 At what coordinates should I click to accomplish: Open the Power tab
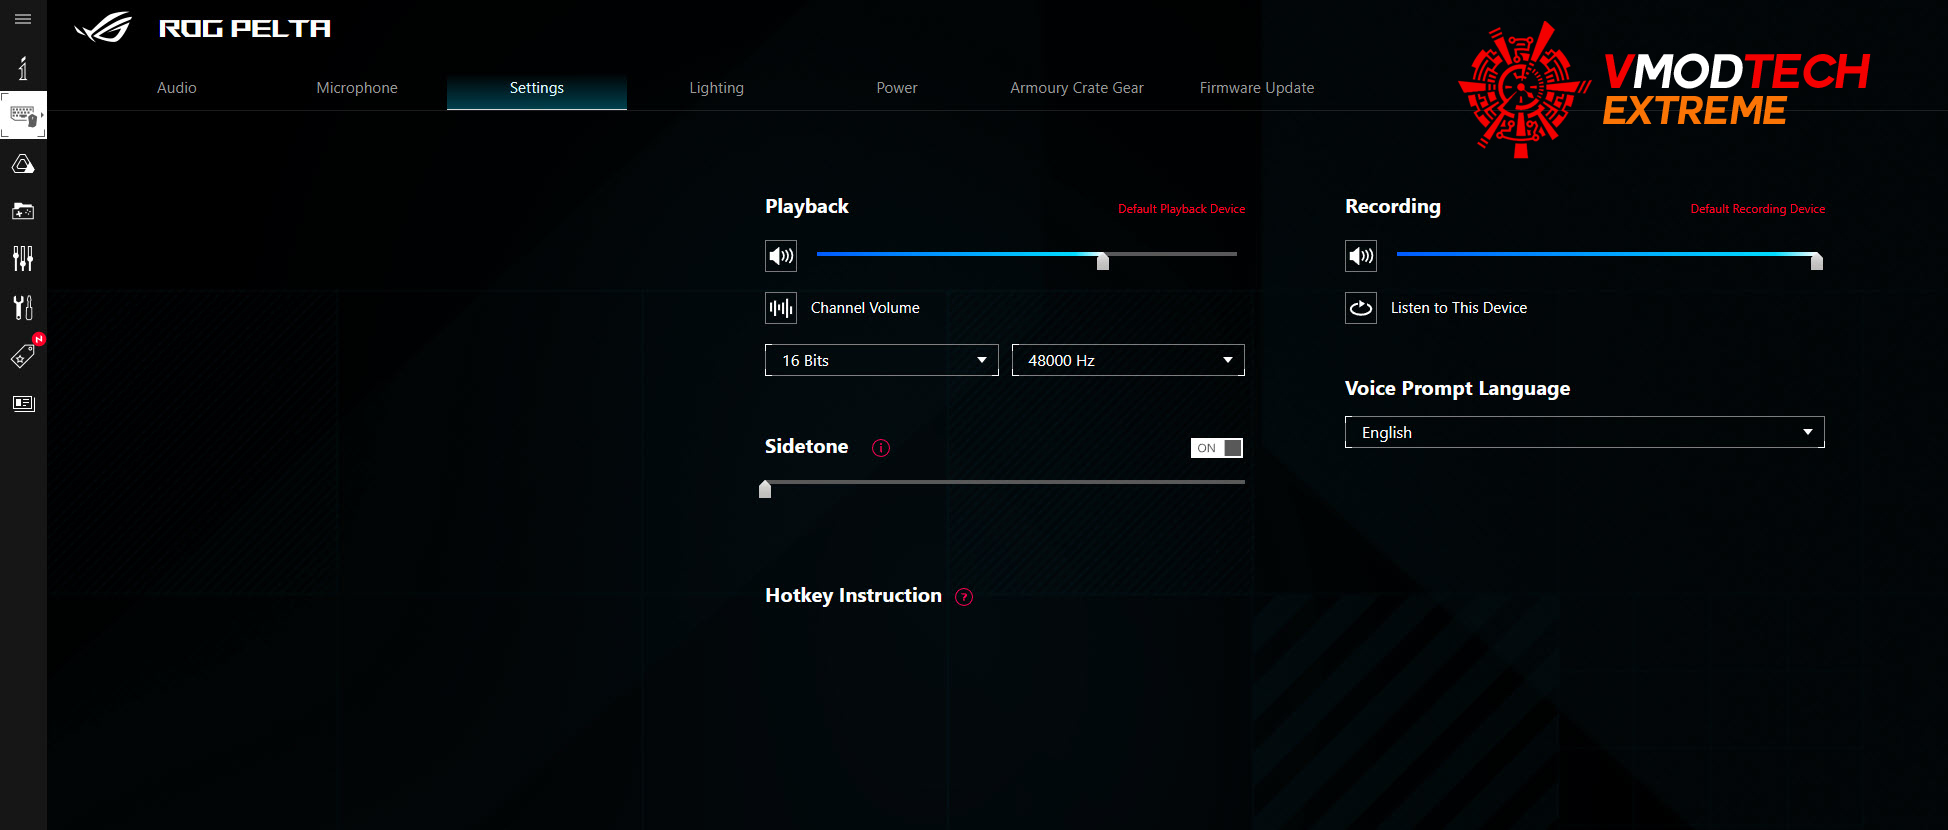[897, 88]
